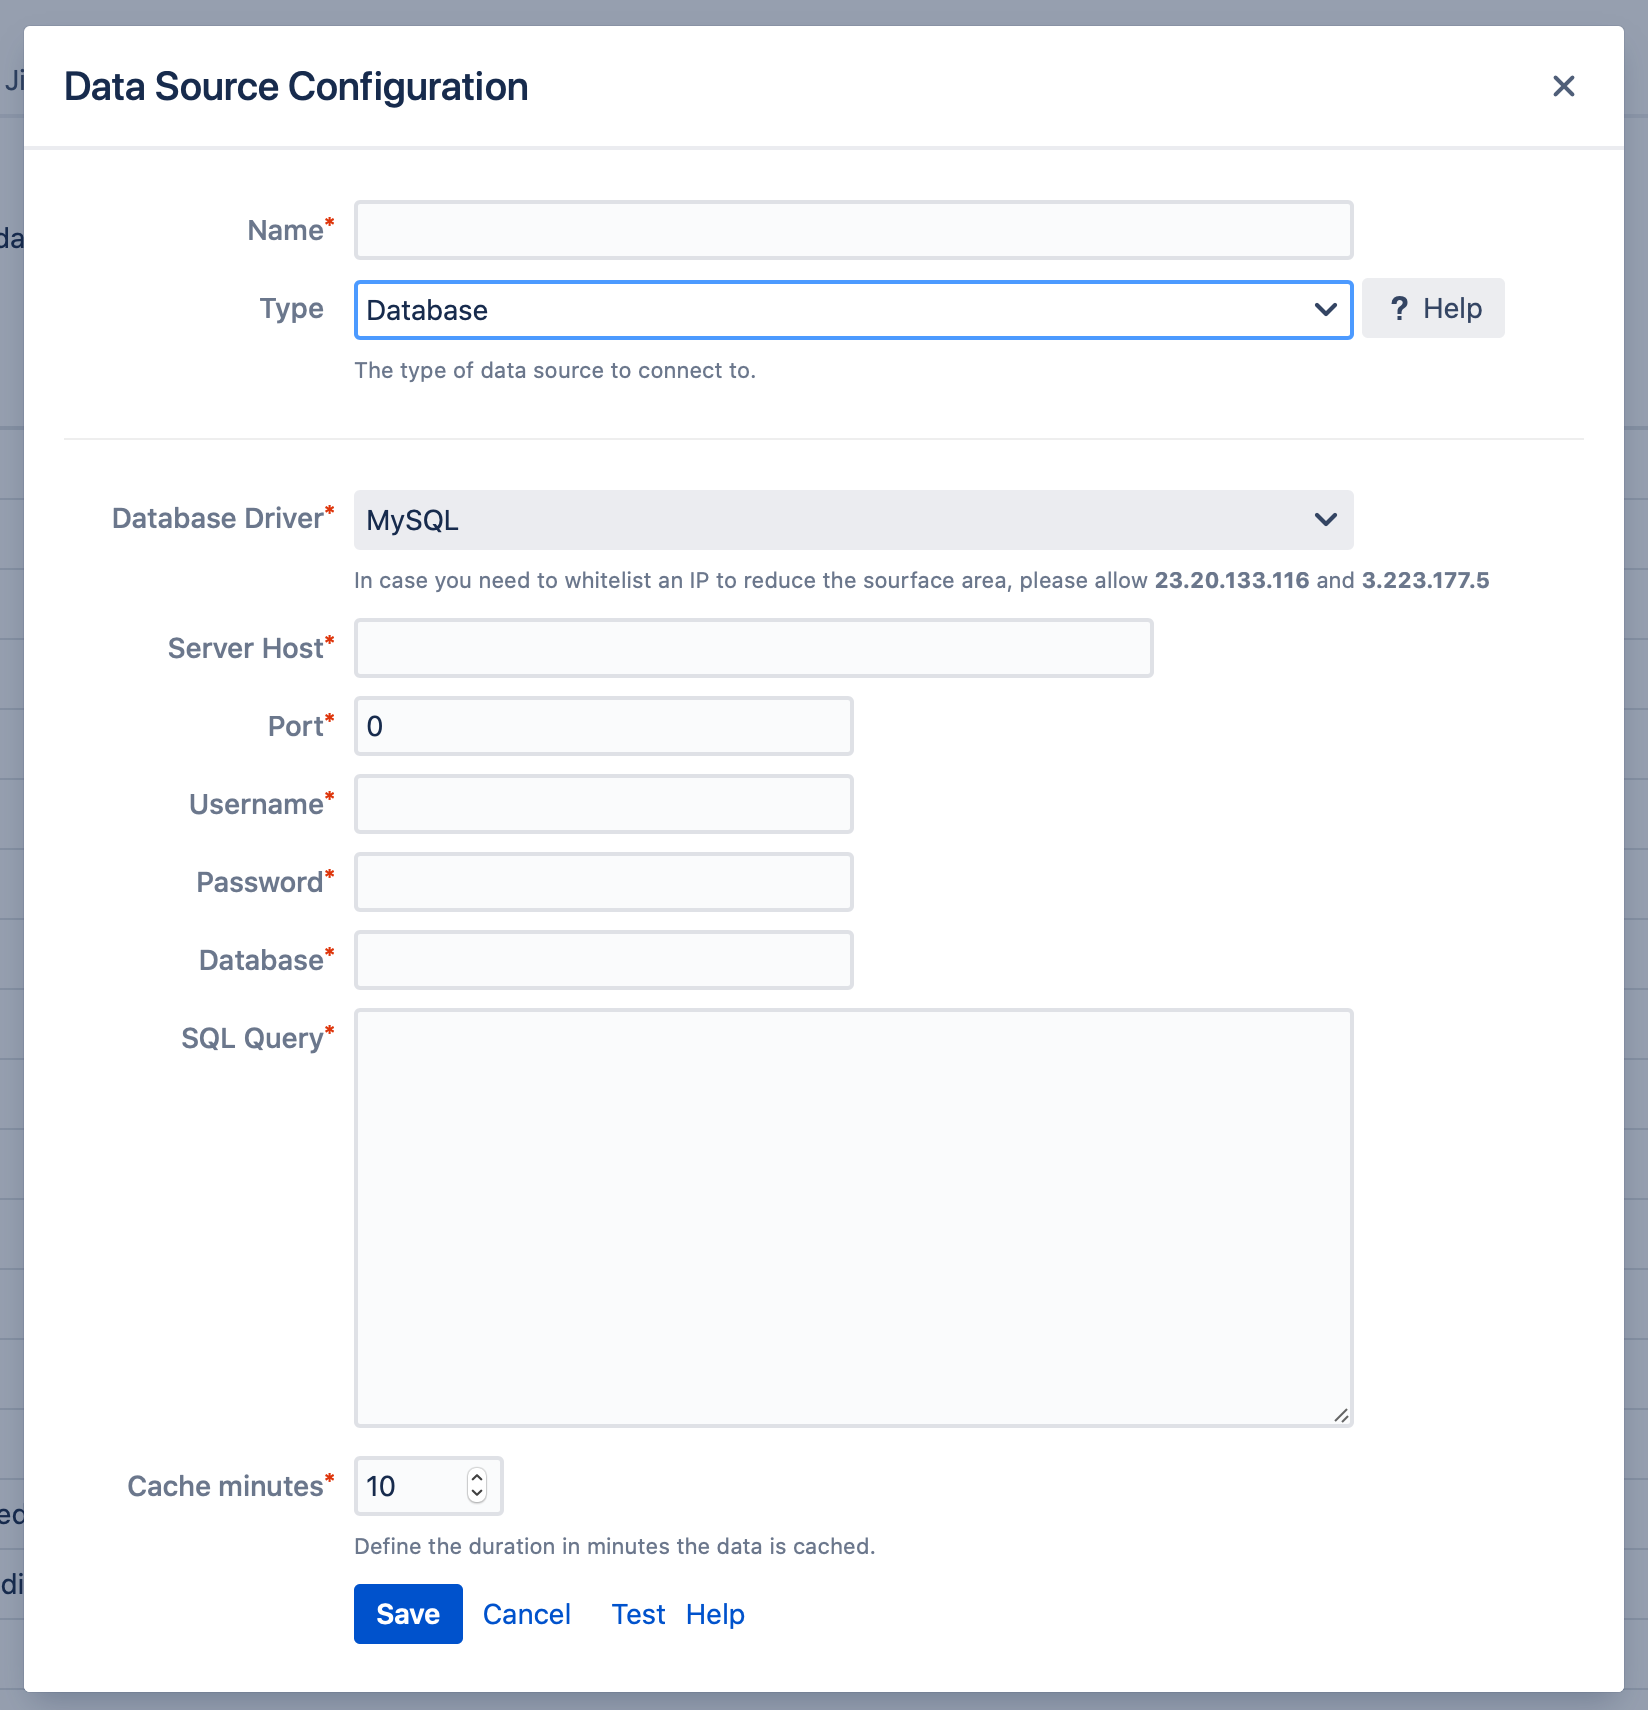Close the Data Source Configuration dialog

[1563, 86]
